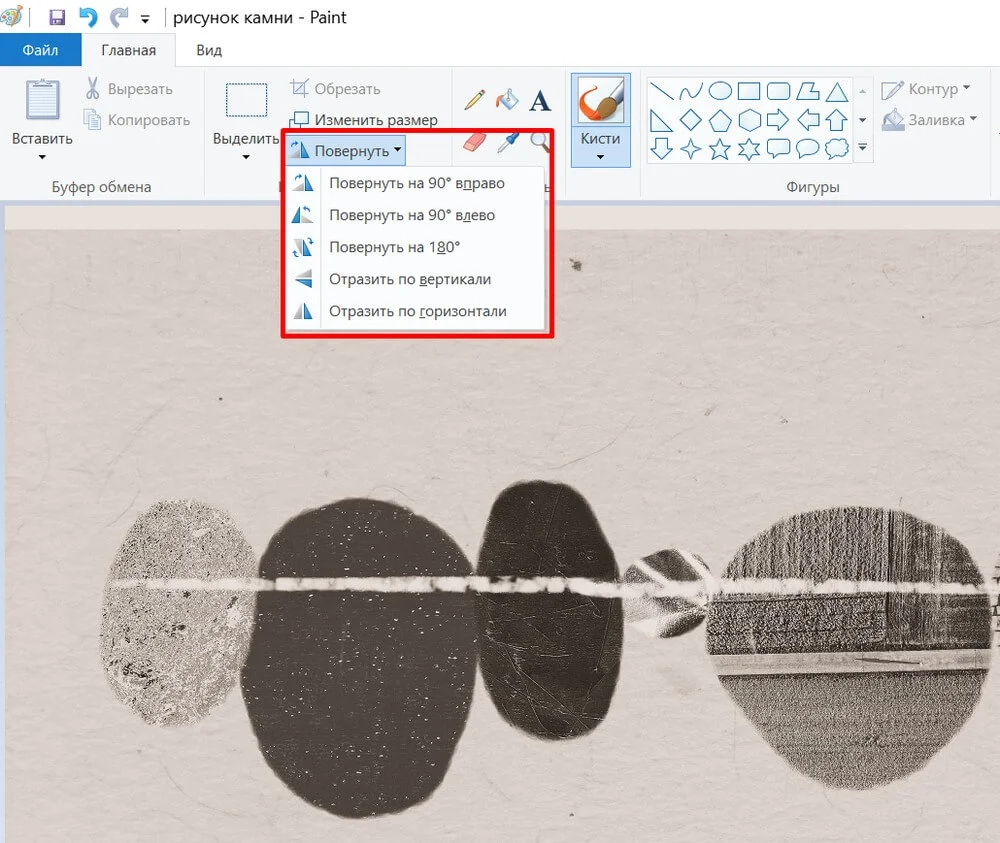Select the Text tool letter A
Screen dimensions: 1000x843
pyautogui.click(x=540, y=100)
